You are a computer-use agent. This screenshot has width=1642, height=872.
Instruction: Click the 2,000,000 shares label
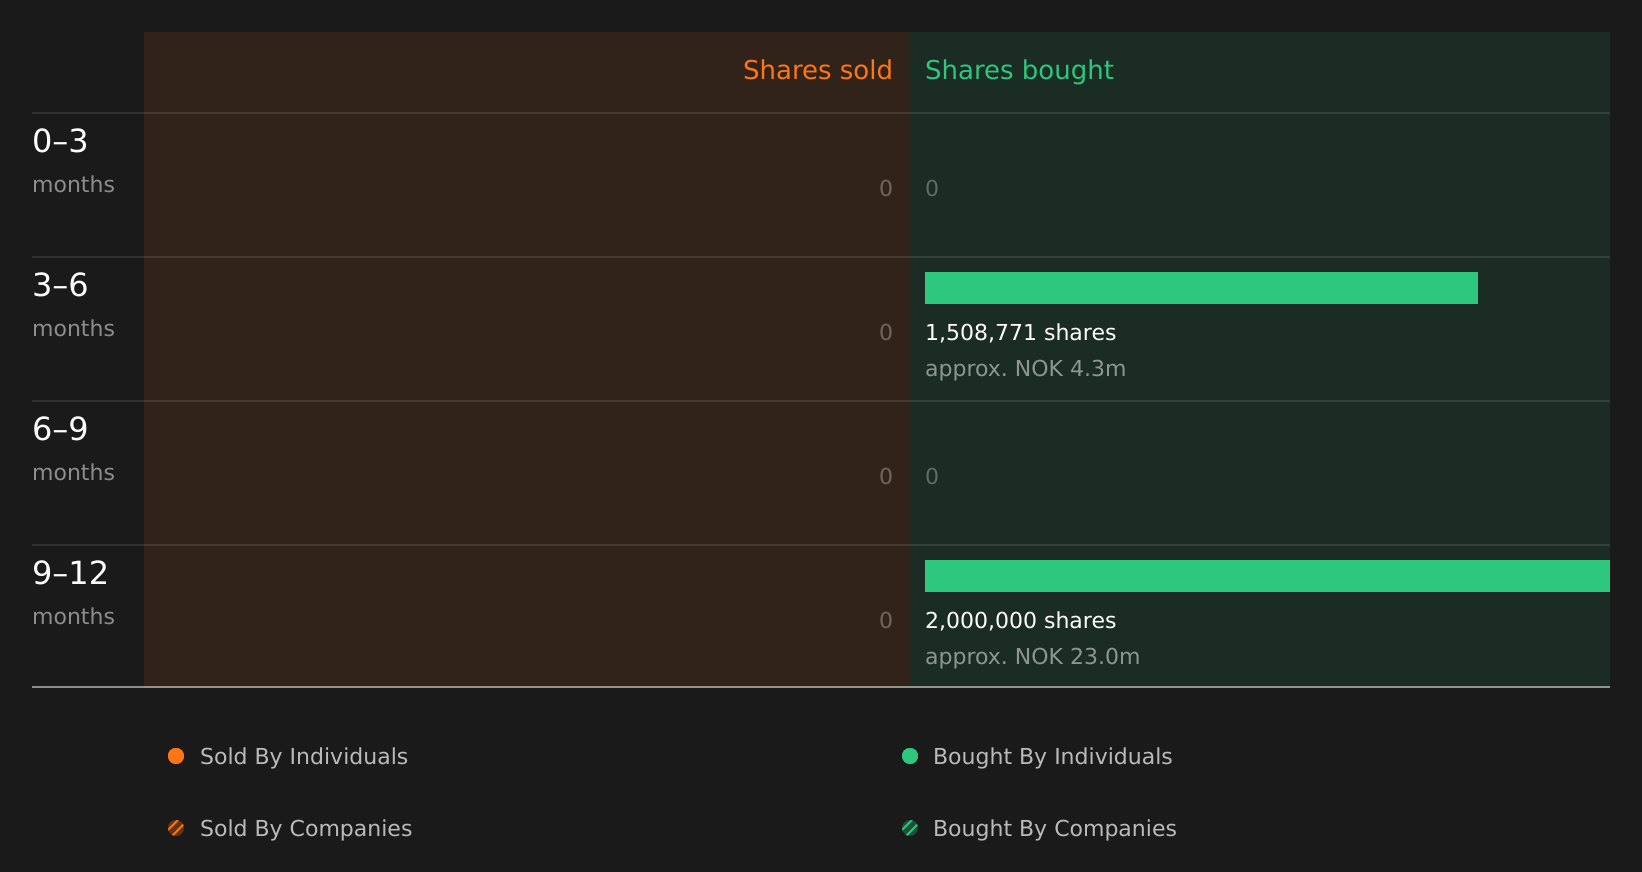click(1020, 621)
